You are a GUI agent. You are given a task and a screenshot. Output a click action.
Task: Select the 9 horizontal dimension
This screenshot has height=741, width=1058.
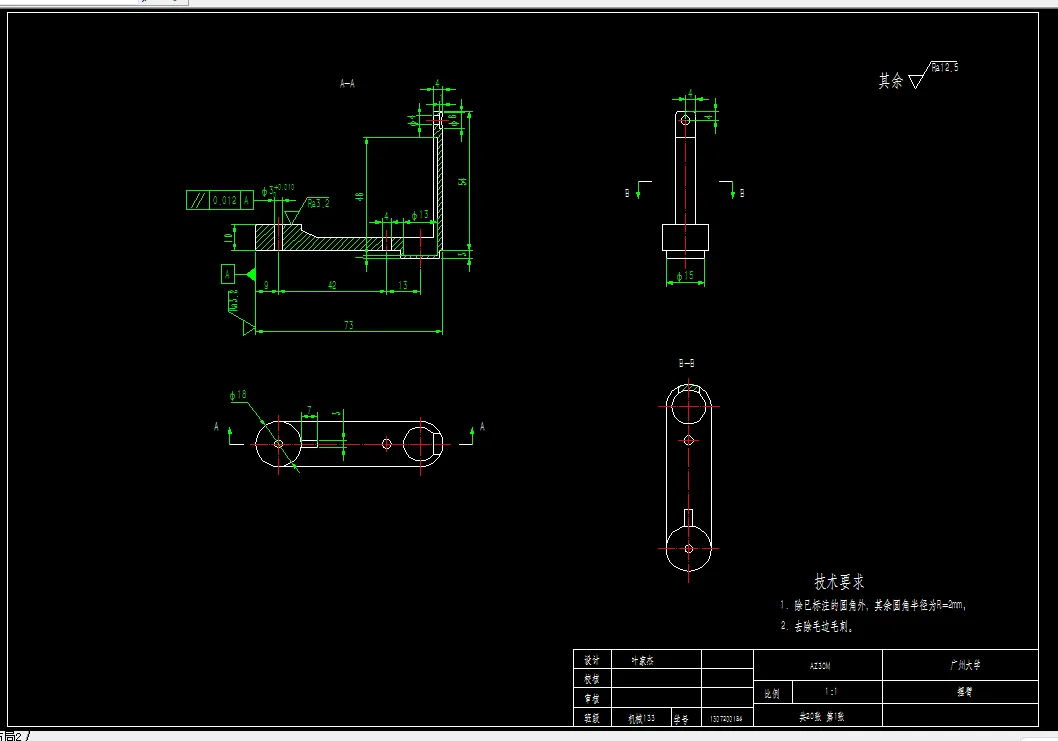[x=267, y=285]
